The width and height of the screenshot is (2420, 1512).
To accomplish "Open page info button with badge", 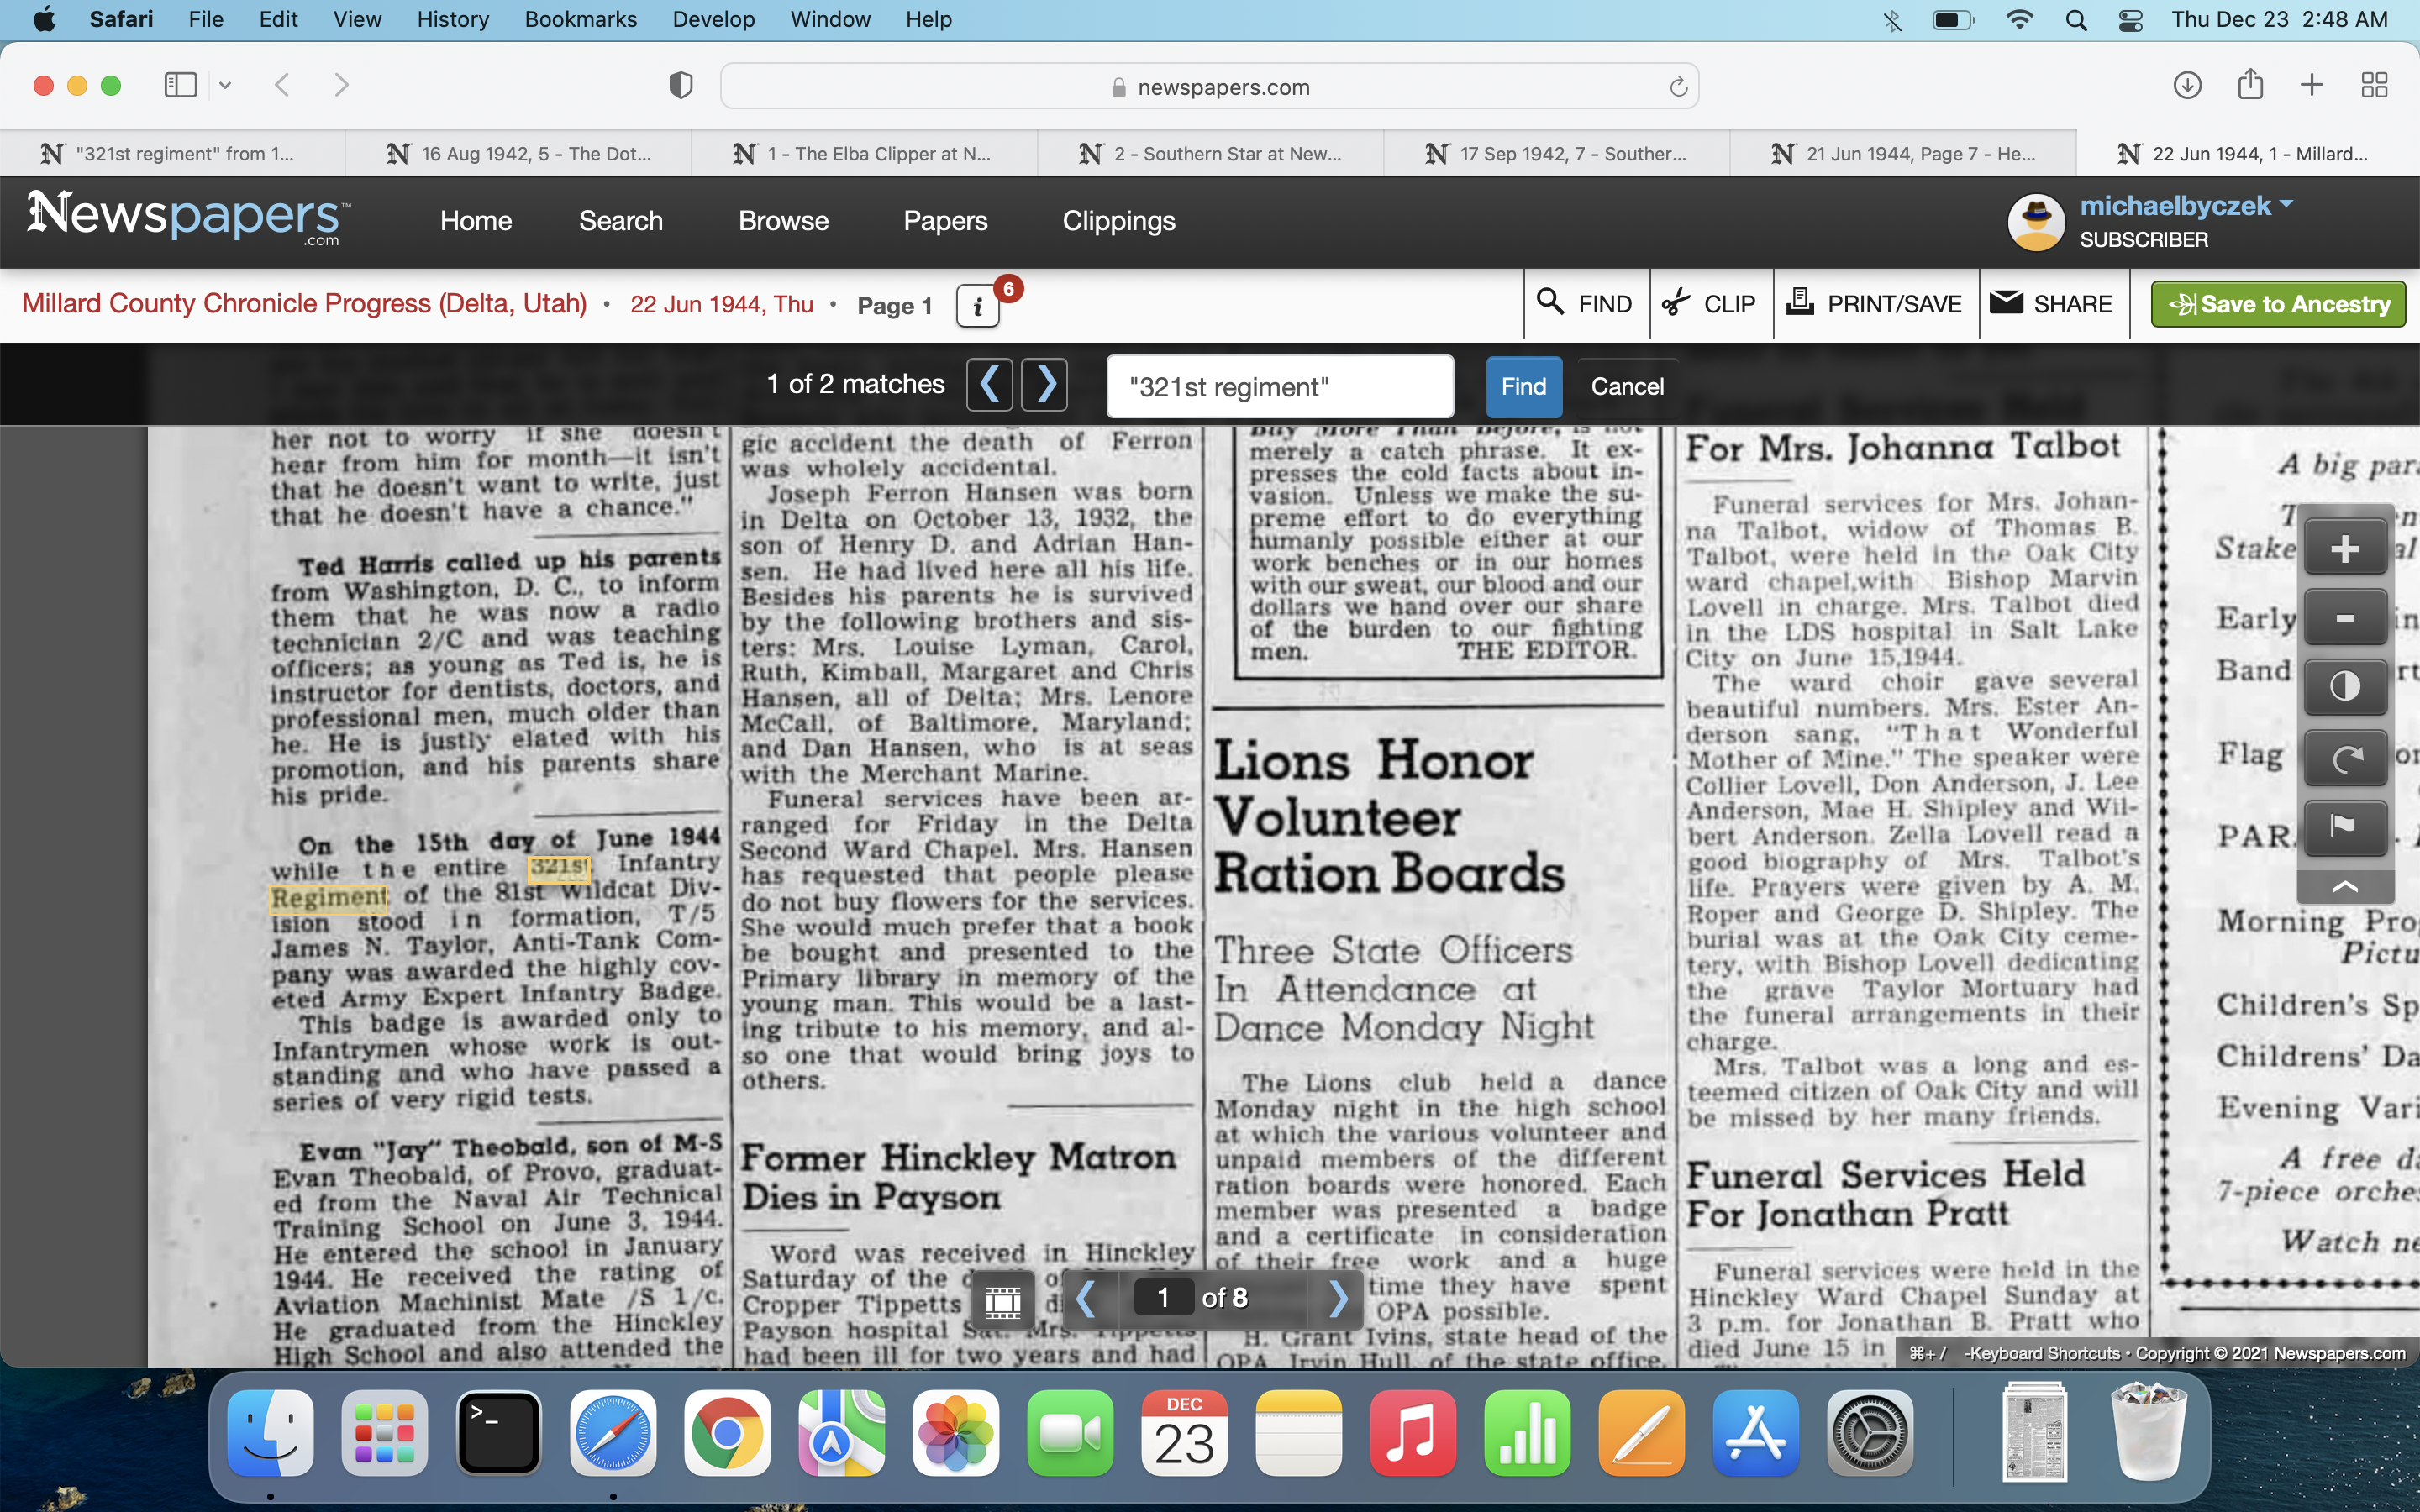I will (978, 306).
